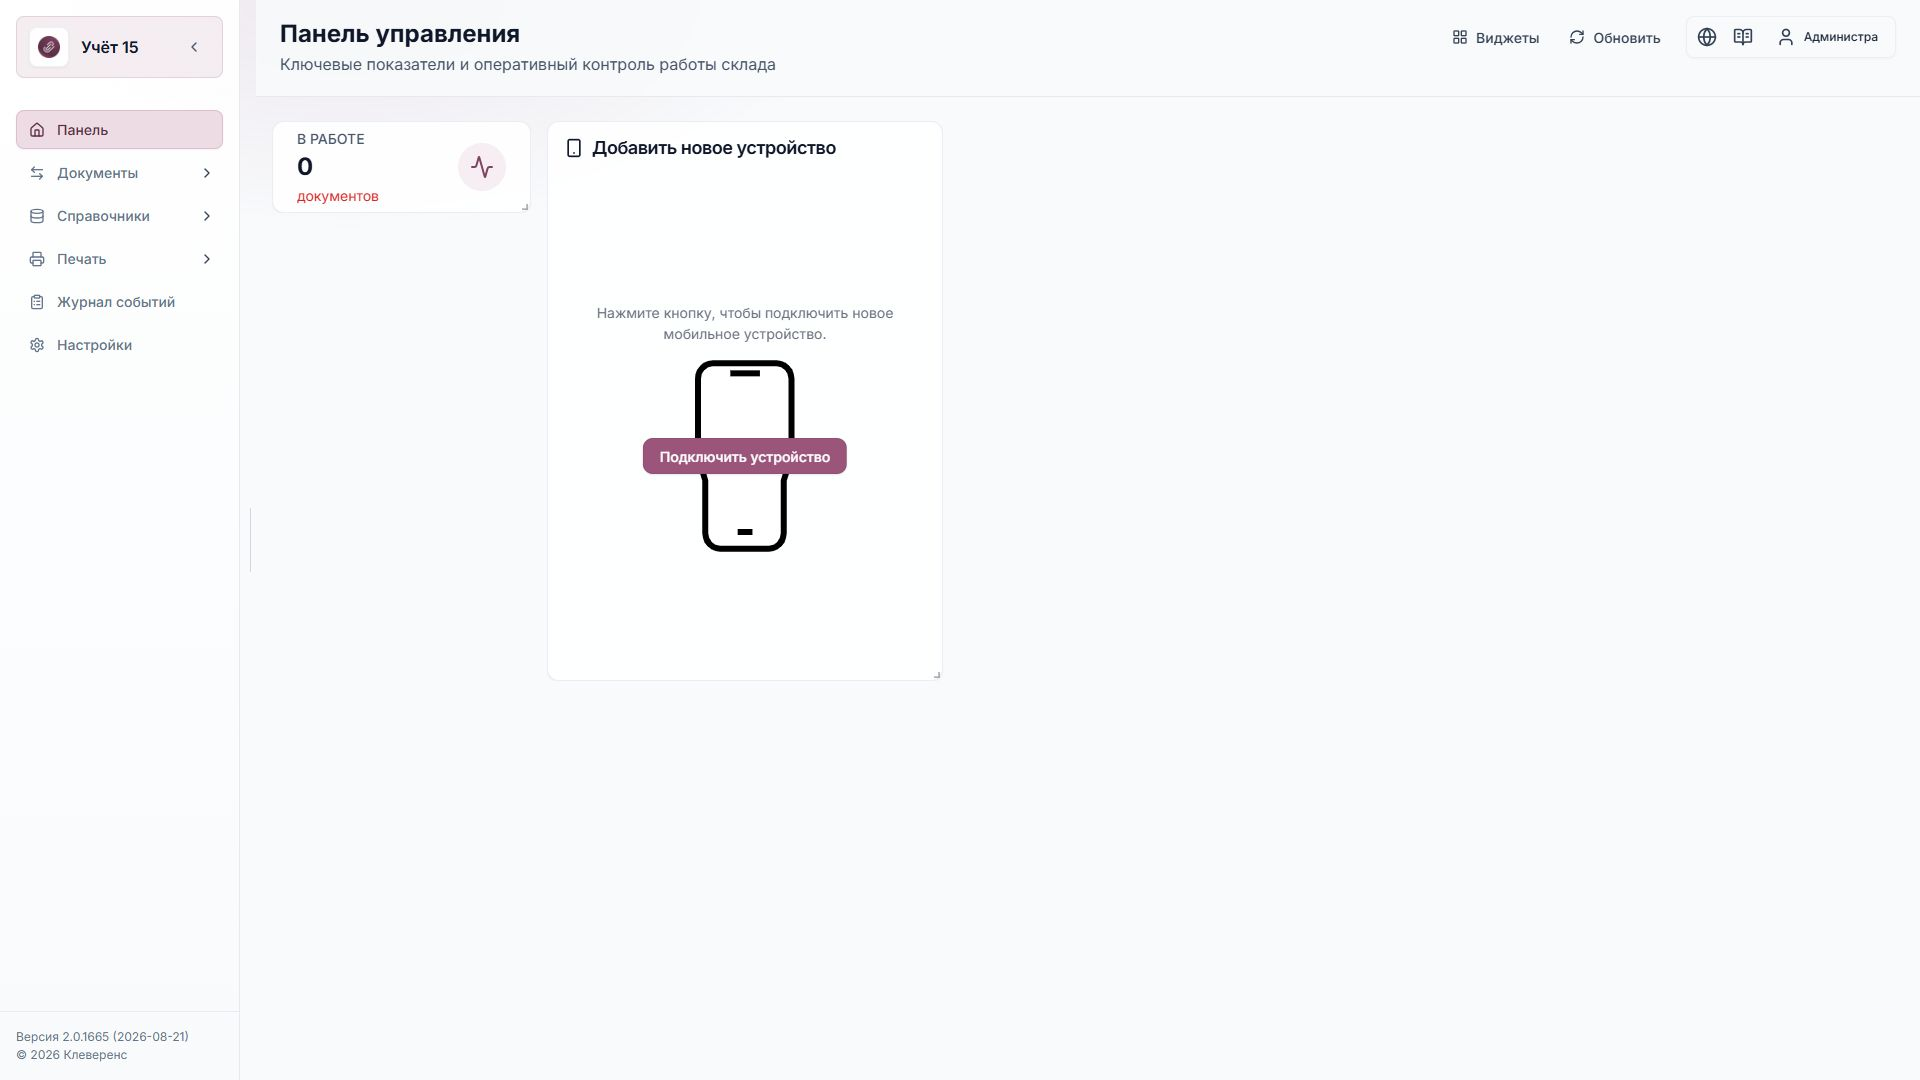Open the Администра user menu
This screenshot has height=1080, width=1920.
point(1828,37)
